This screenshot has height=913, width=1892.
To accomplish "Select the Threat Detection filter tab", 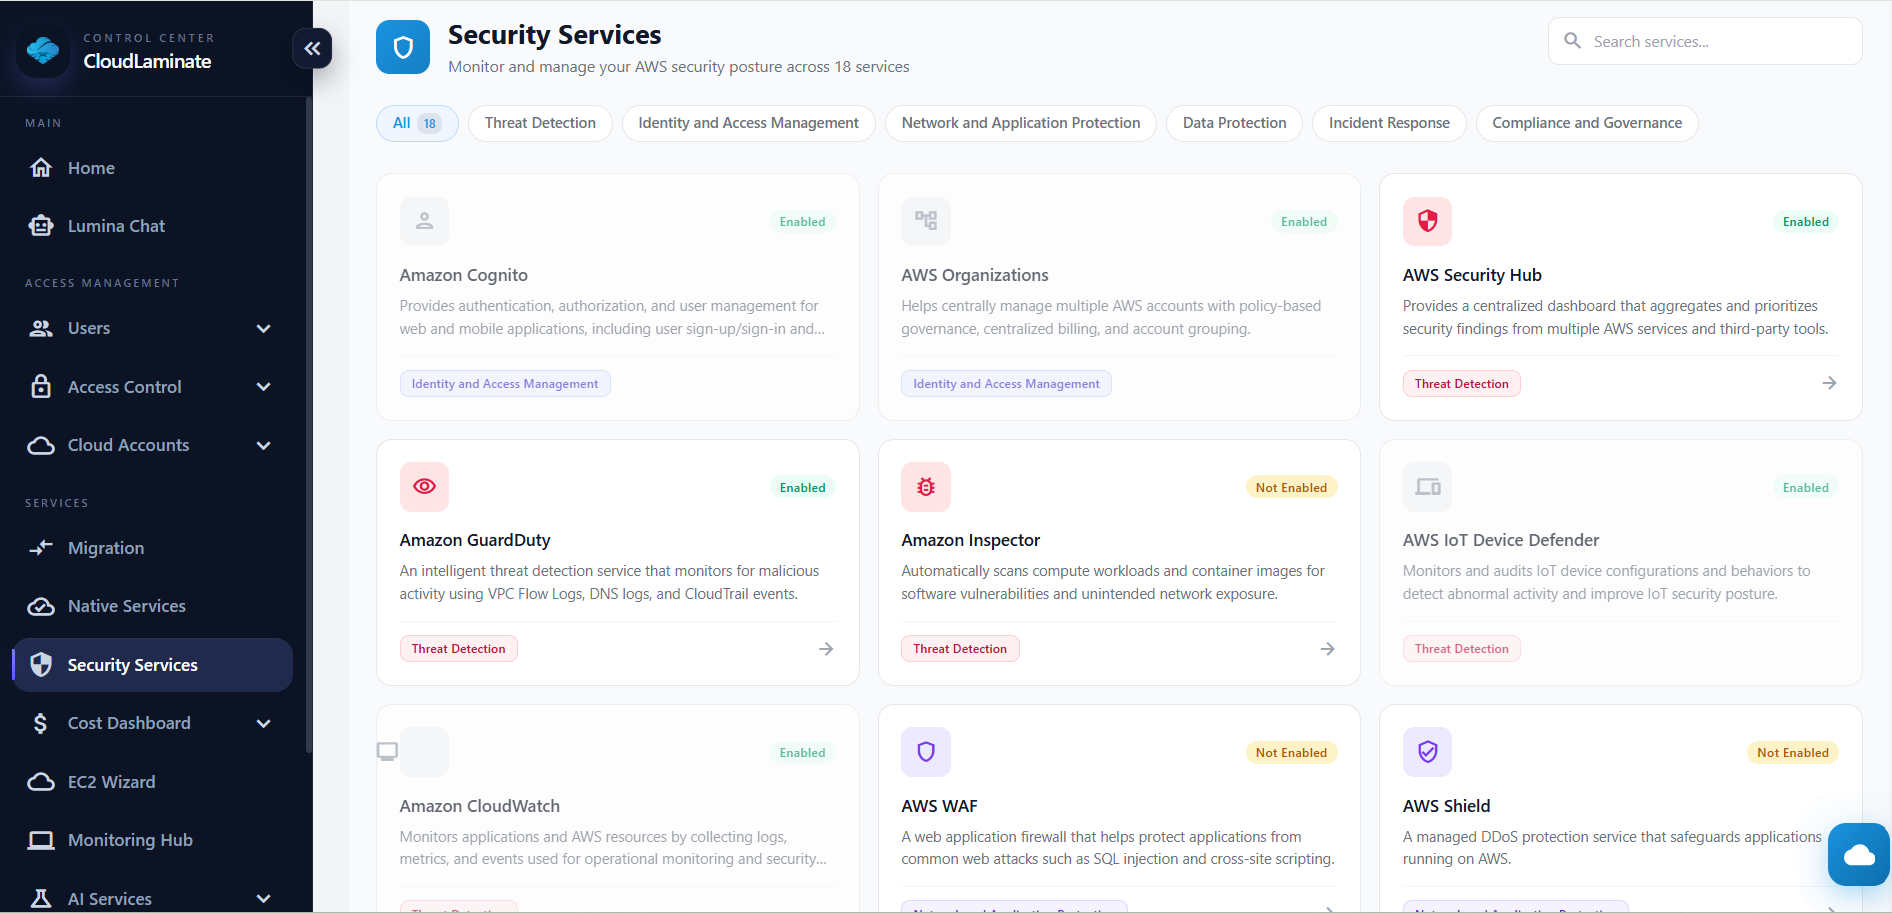I will tap(540, 123).
